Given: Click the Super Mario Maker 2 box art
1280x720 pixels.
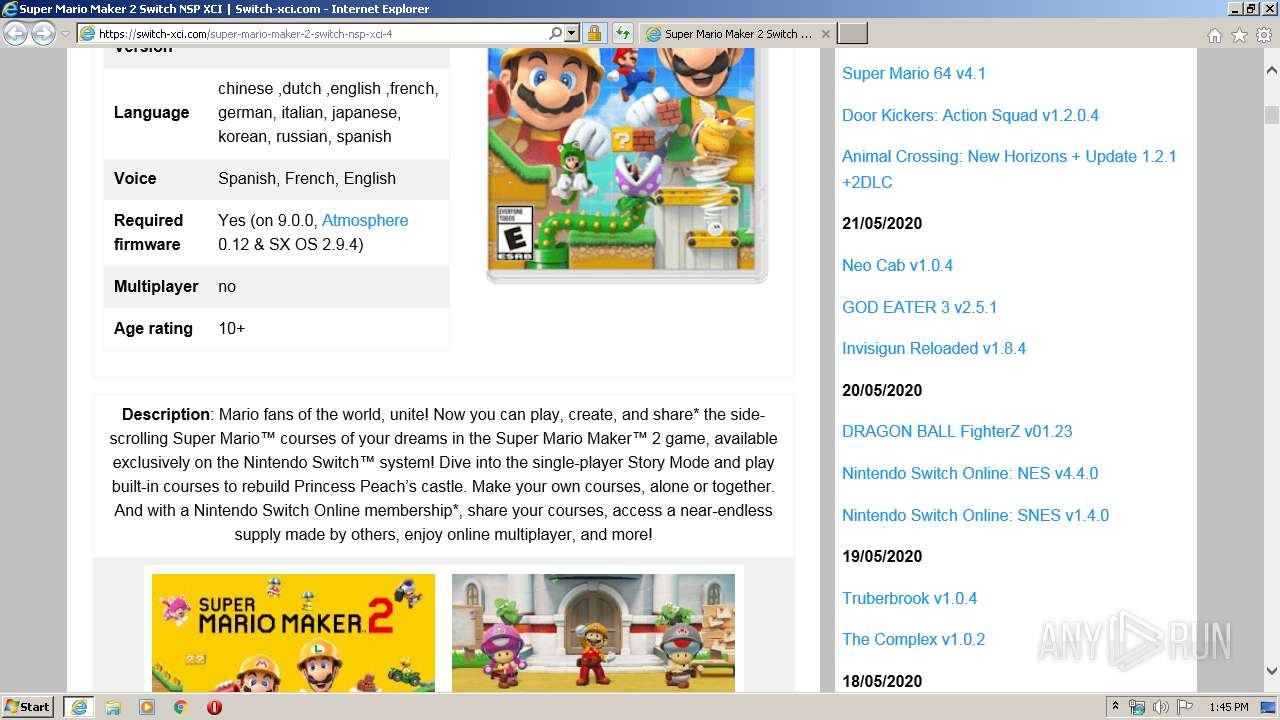Looking at the screenshot, I should (x=626, y=165).
